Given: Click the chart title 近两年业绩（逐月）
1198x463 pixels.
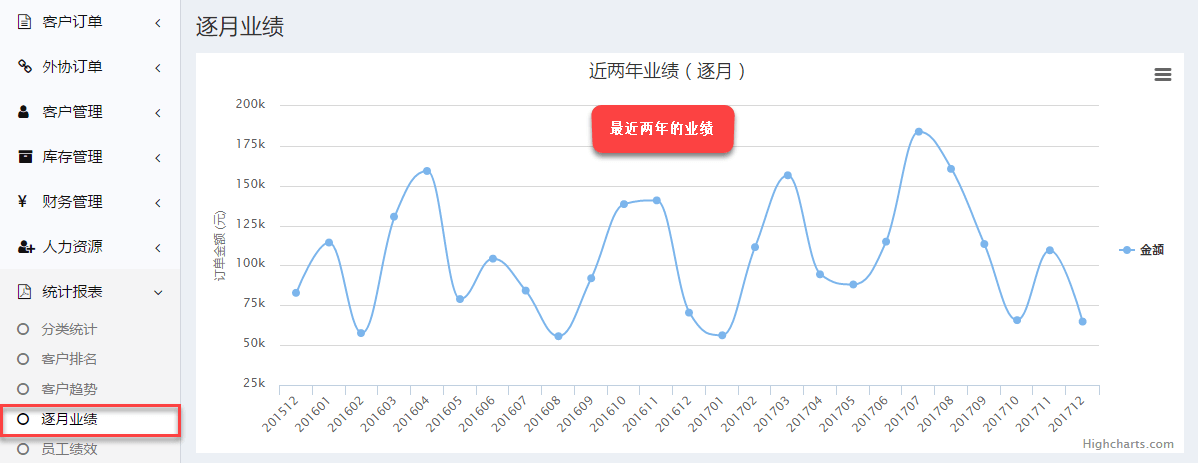Looking at the screenshot, I should [668, 71].
